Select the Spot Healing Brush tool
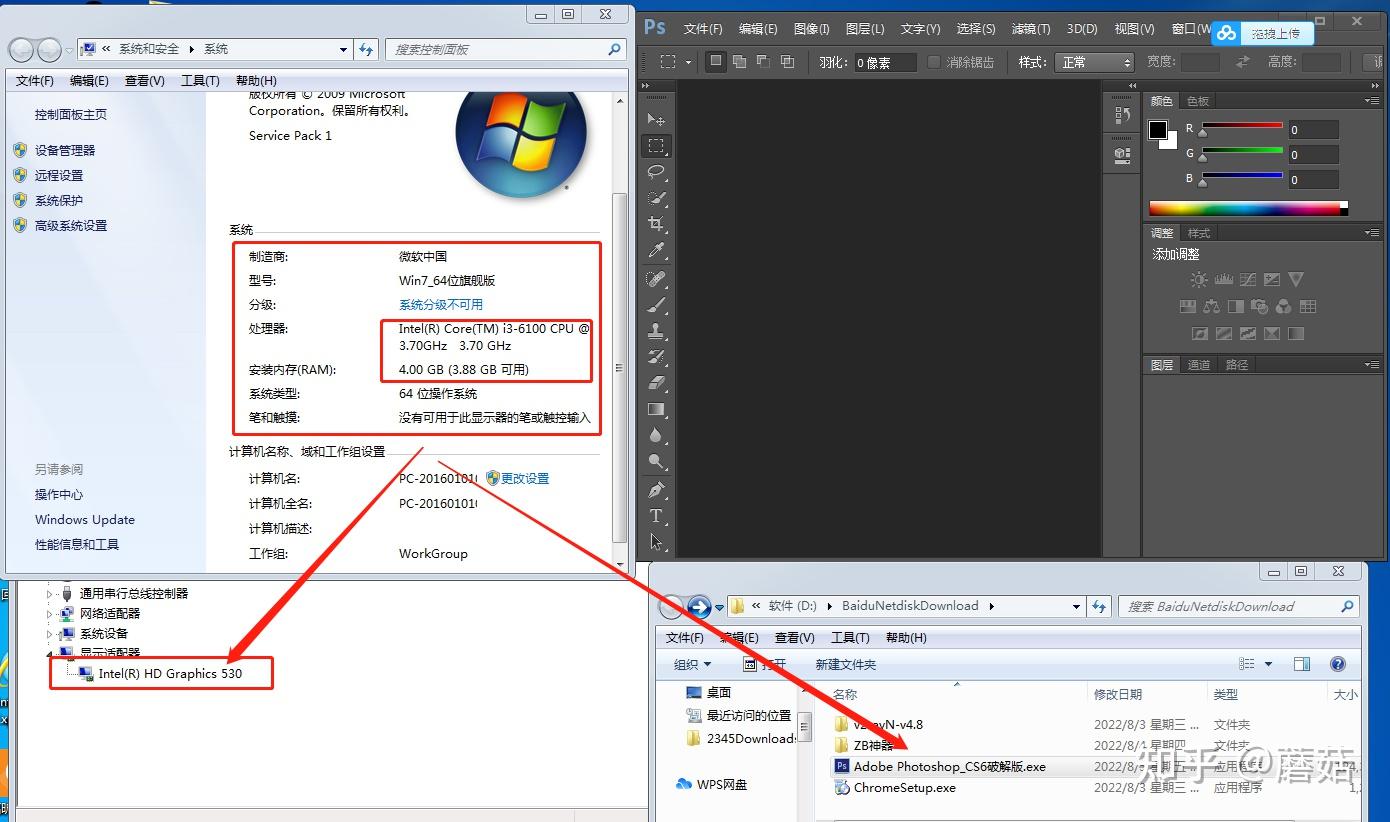The width and height of the screenshot is (1390, 822). 656,279
